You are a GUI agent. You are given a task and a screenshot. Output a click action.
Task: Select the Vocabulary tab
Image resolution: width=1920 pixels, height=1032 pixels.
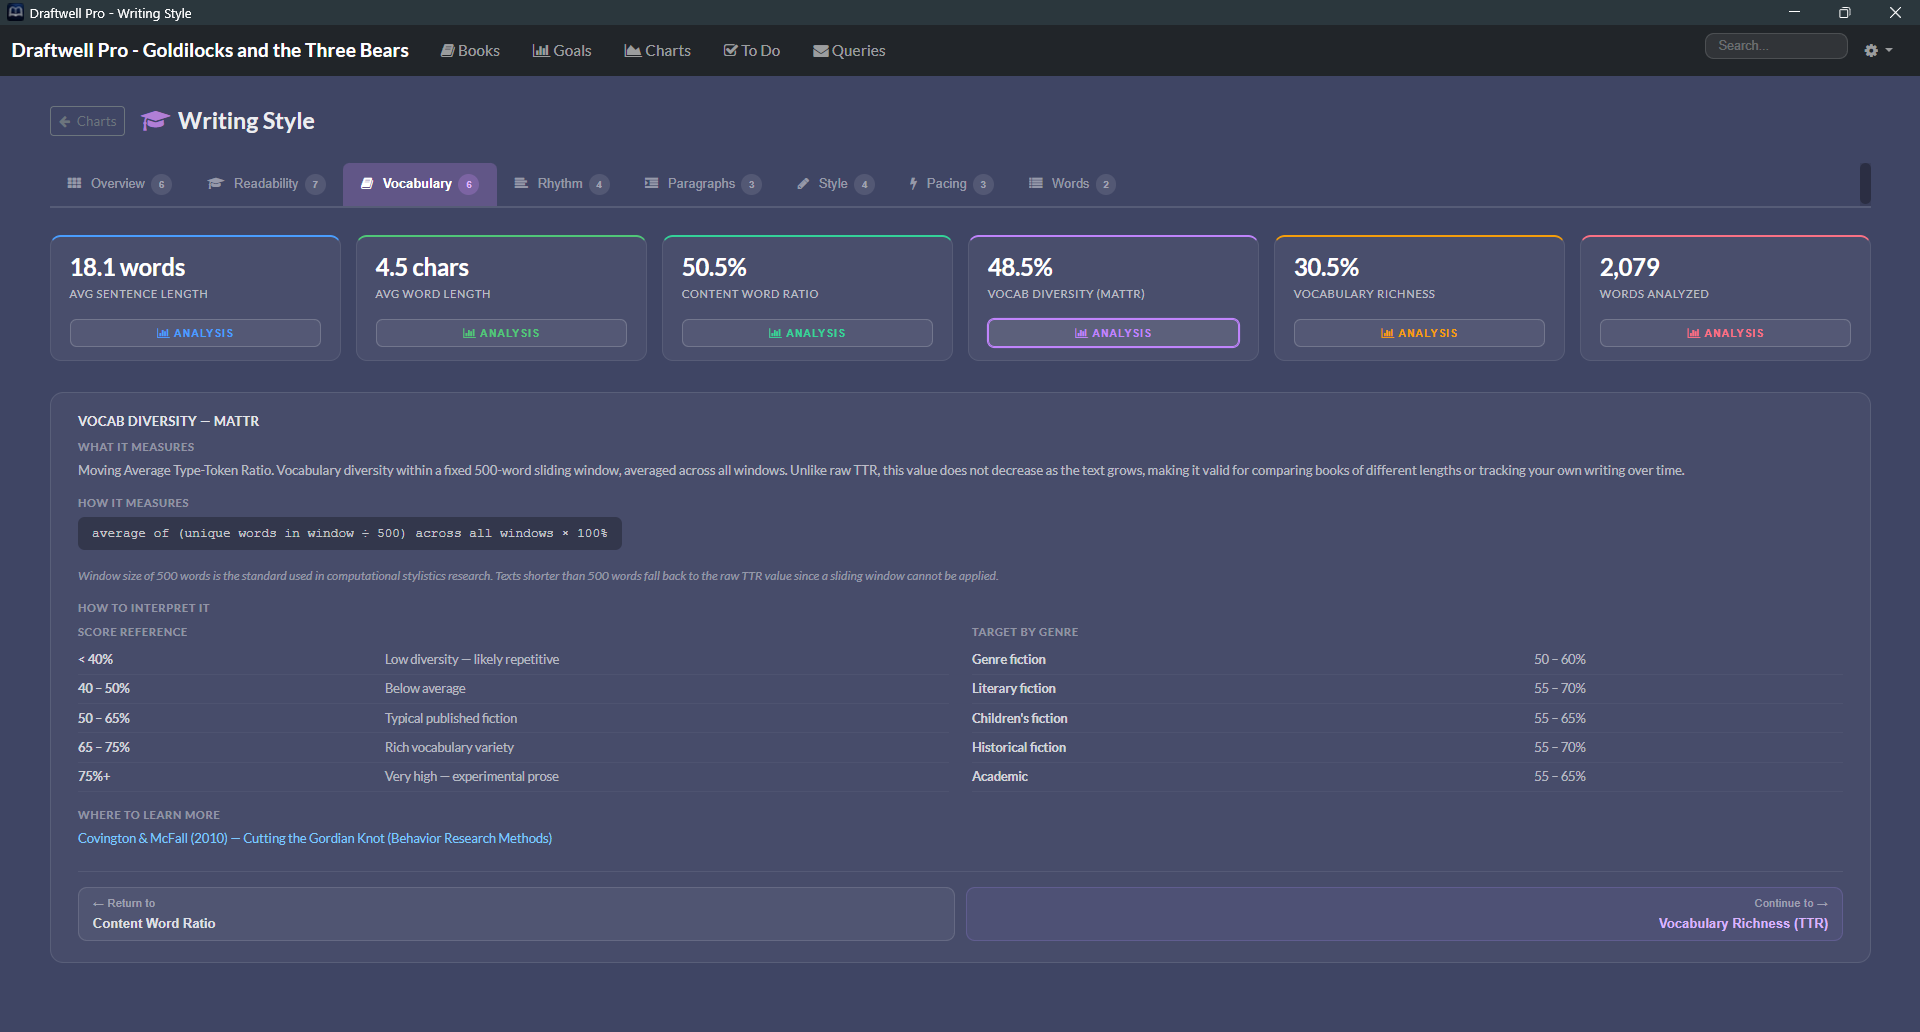tap(420, 184)
